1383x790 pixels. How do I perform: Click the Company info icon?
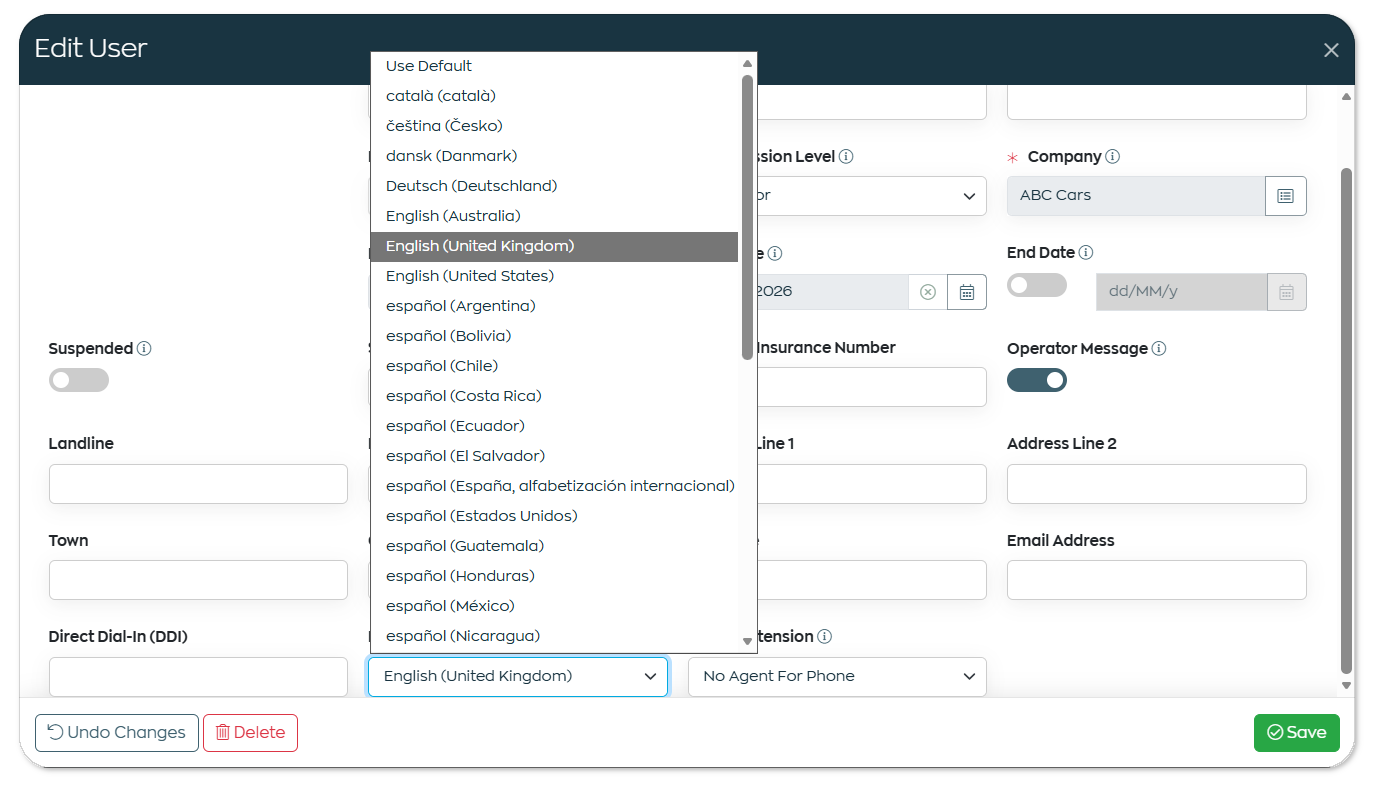point(1113,157)
